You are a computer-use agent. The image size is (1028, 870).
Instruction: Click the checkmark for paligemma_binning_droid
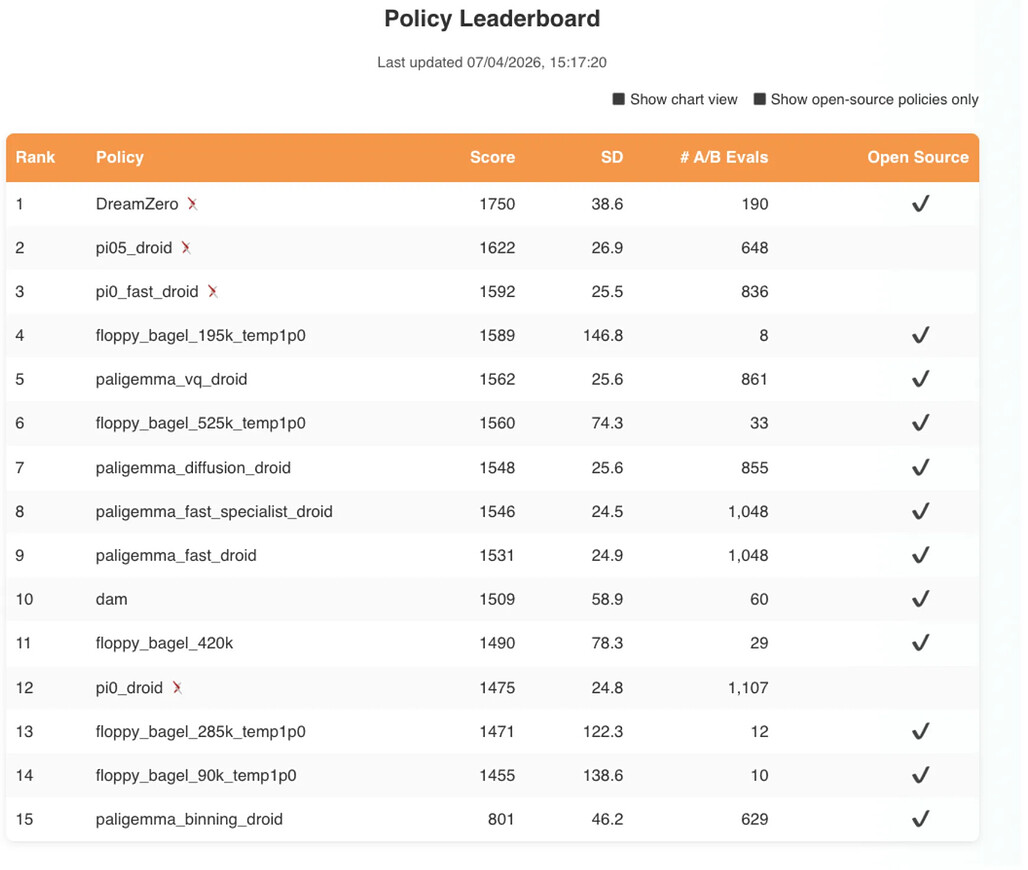[920, 819]
